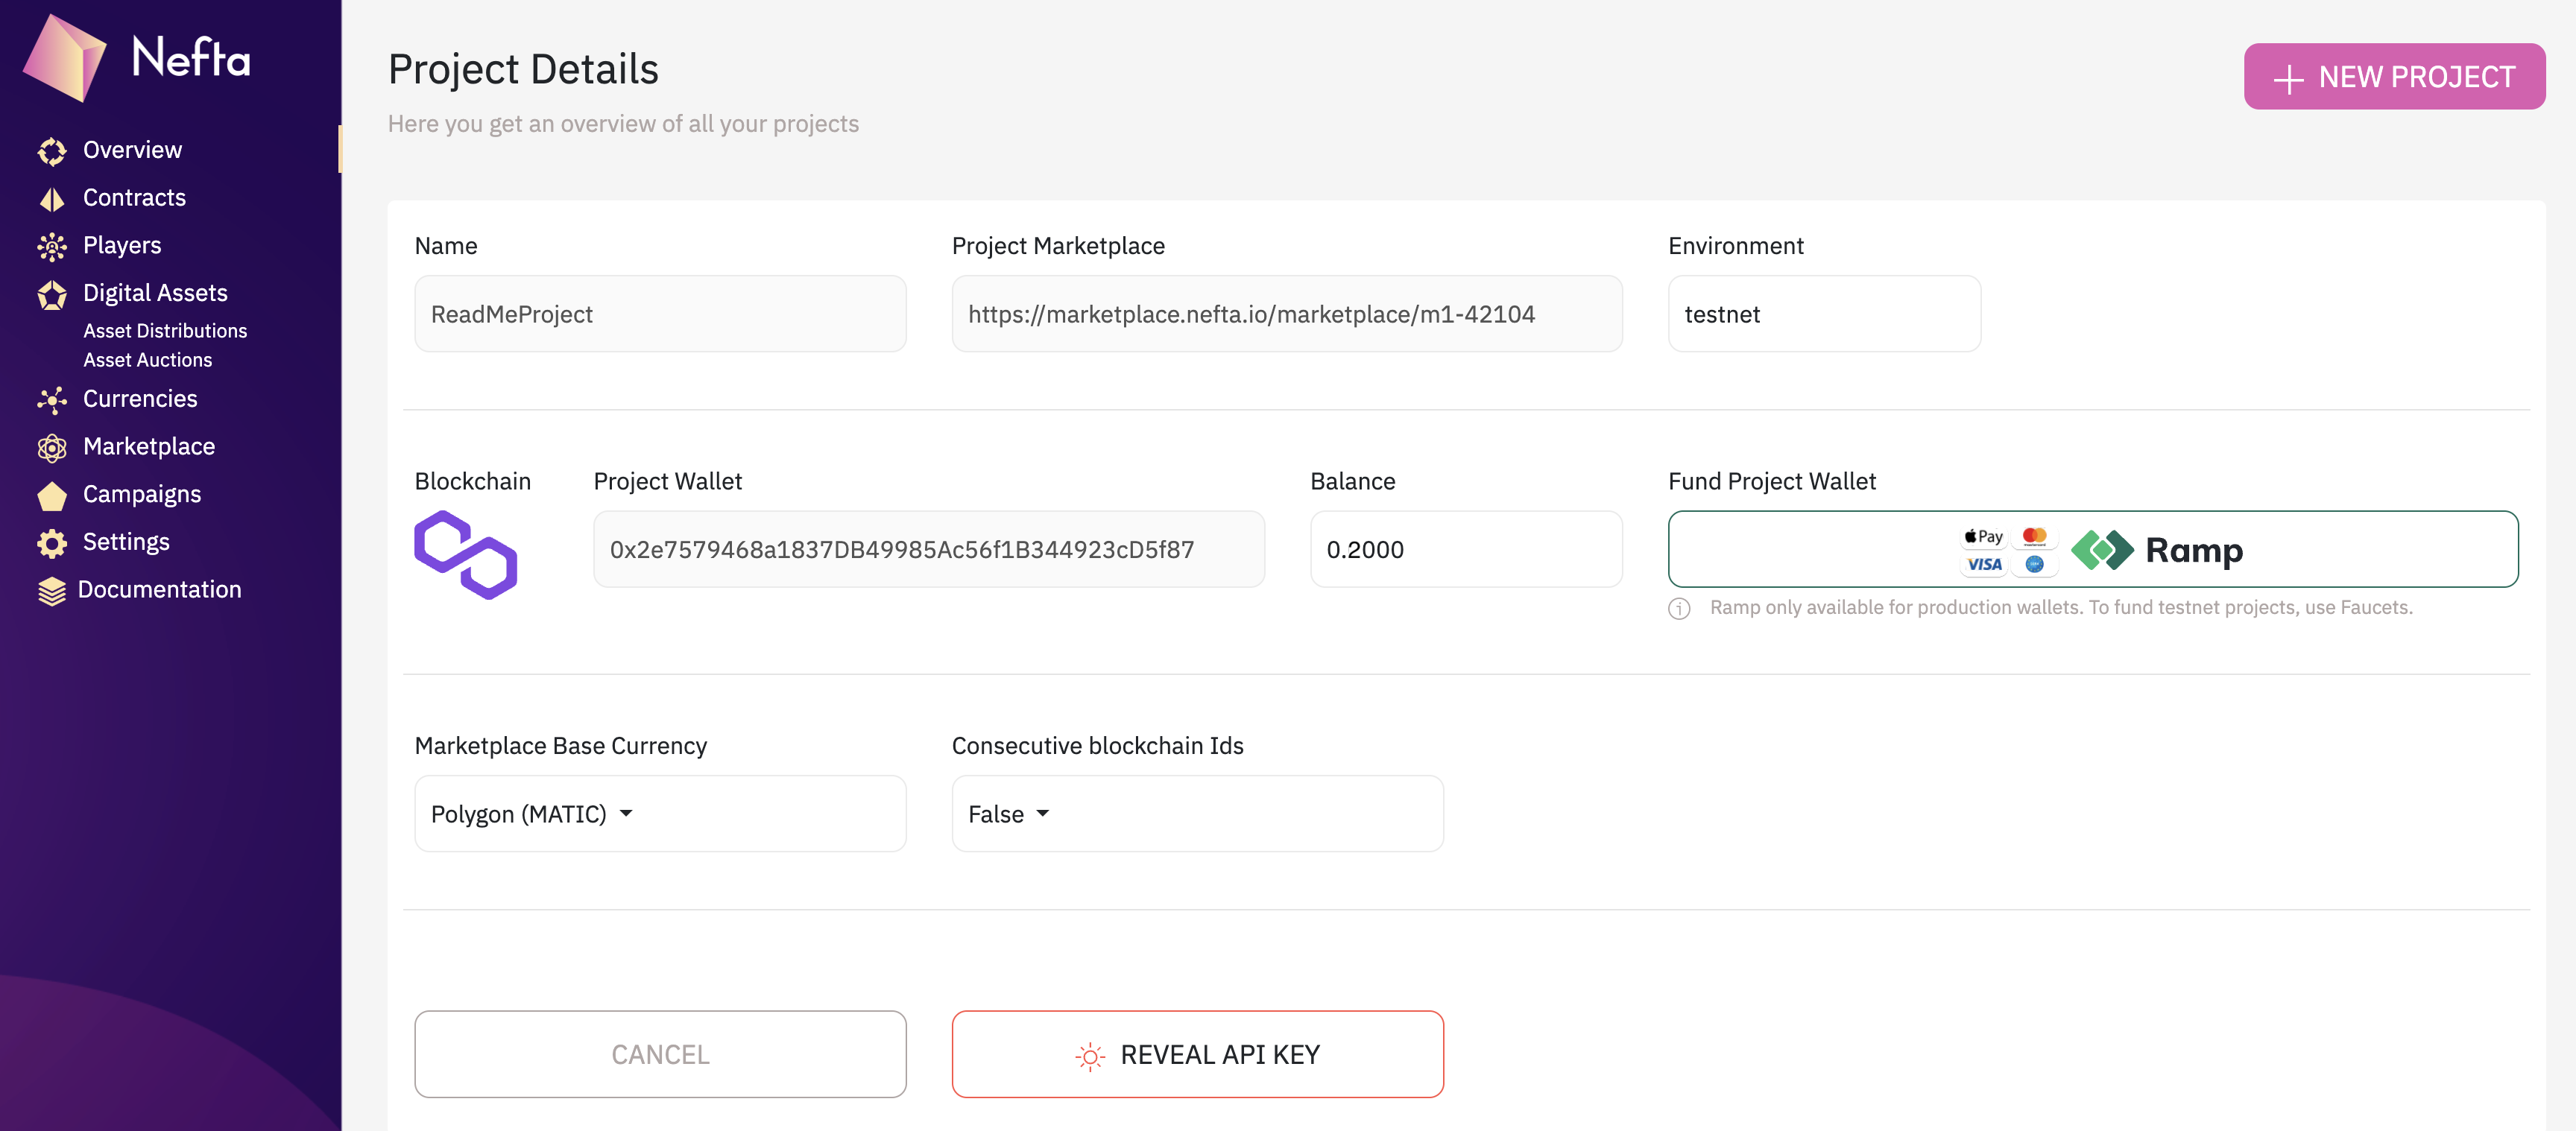Click the Currencies sidebar icon
The image size is (2576, 1131).
click(x=52, y=400)
